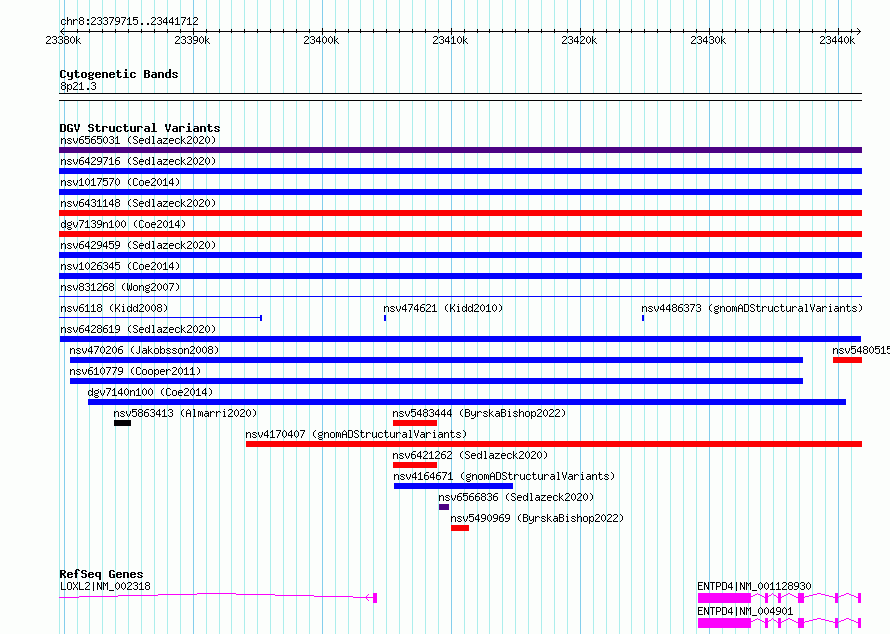Click the ENTPD4|NM_004901 gene label
The image size is (890, 634).
745,611
